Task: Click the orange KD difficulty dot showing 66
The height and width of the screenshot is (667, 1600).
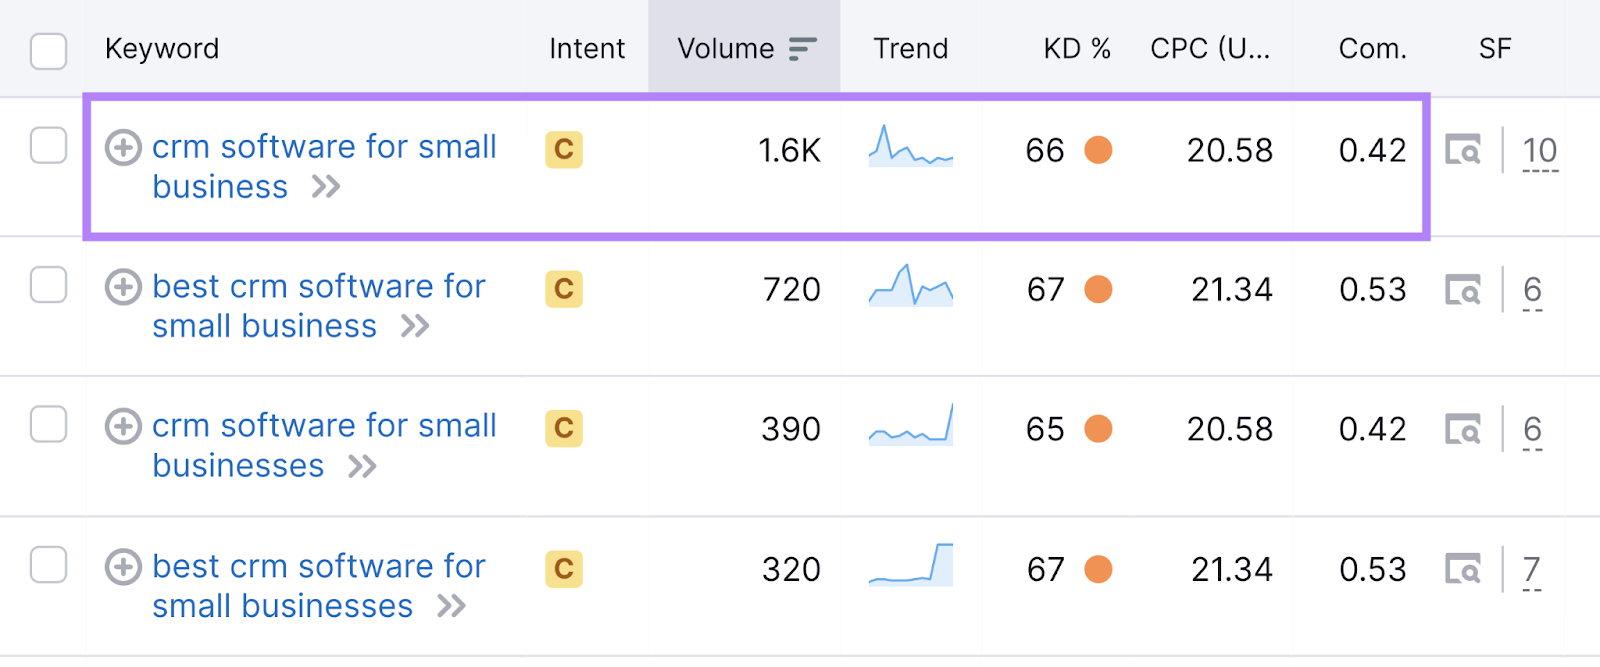Action: 1099,150
